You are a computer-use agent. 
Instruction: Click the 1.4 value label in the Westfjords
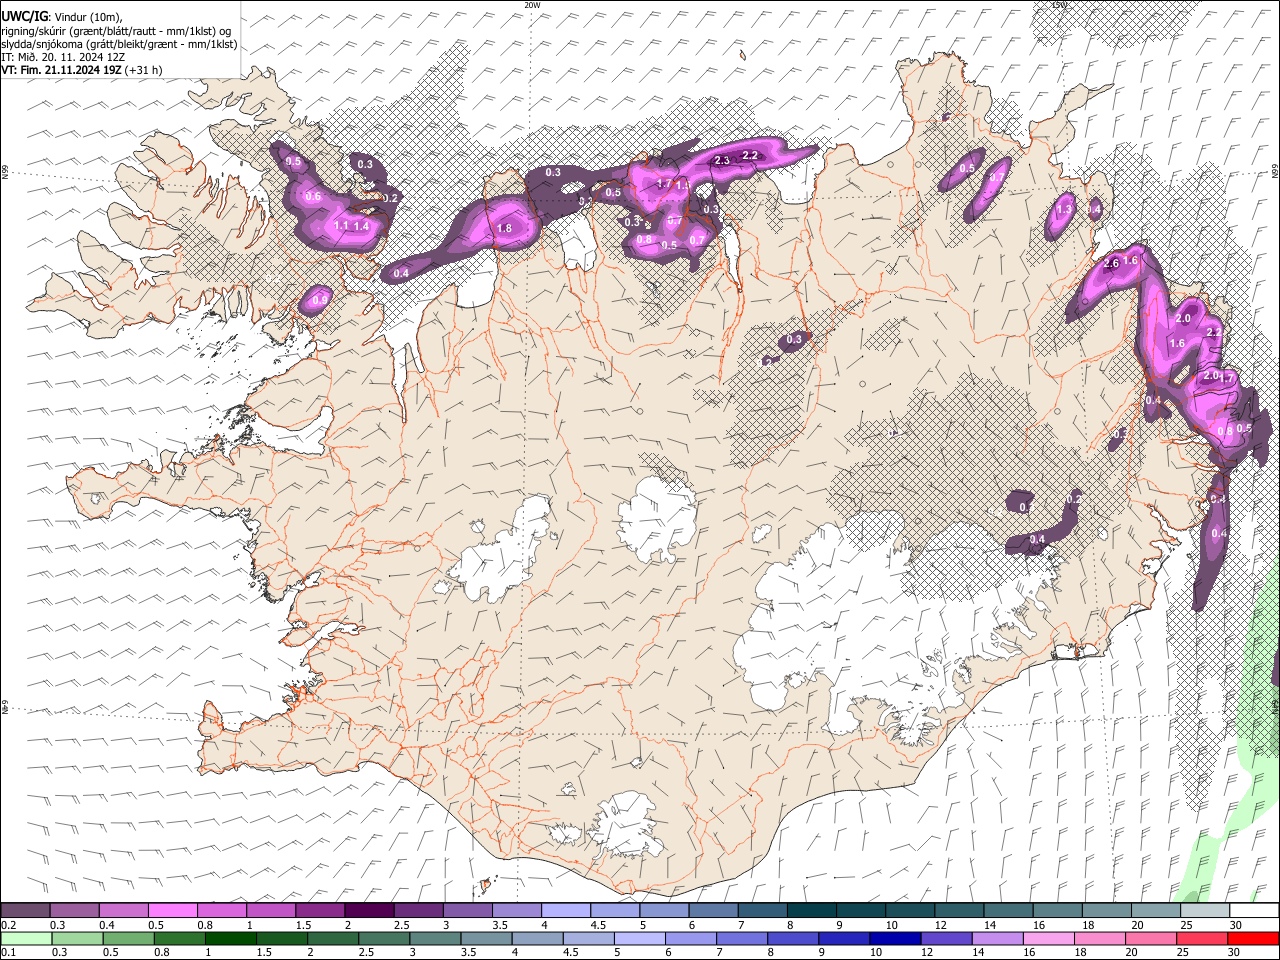[x=362, y=227]
